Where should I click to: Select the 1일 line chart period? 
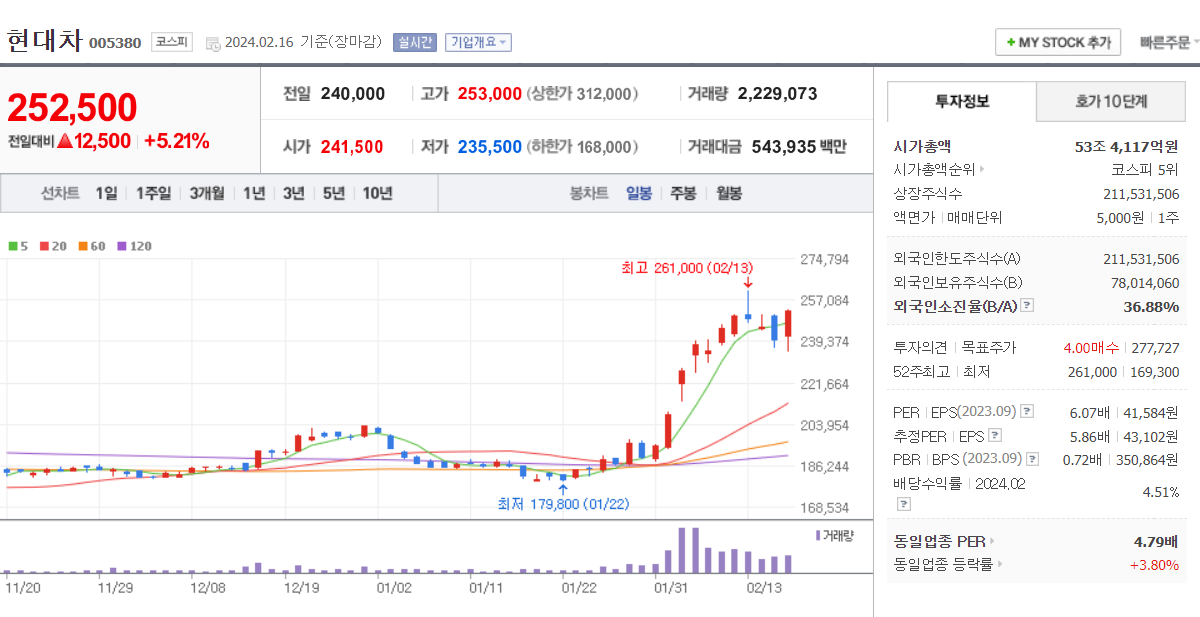click(x=106, y=194)
